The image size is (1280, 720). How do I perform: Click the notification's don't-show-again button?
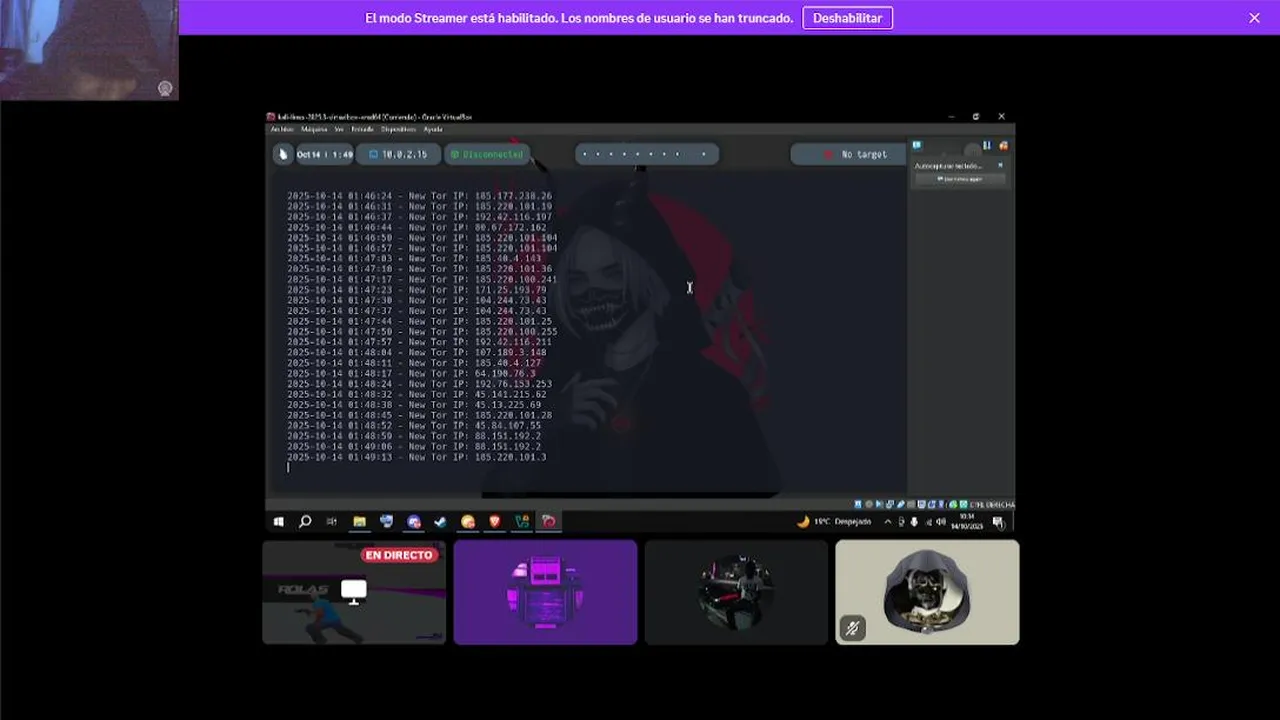pyautogui.click(x=961, y=179)
